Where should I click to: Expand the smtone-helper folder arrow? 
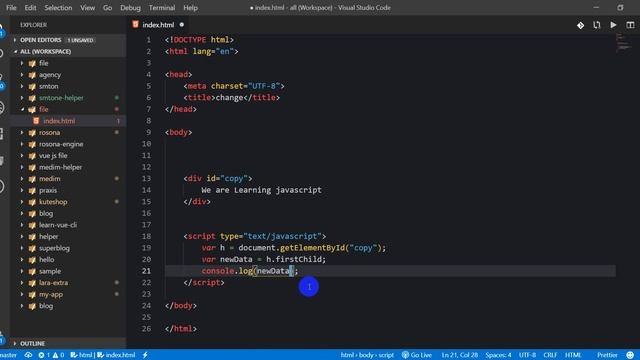[22, 98]
